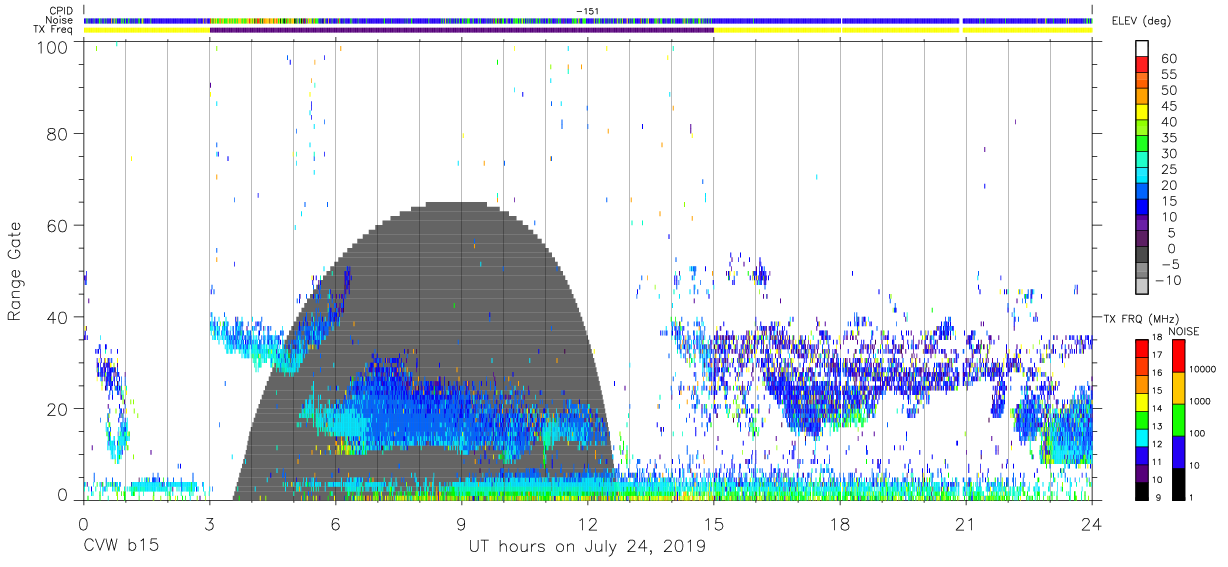Click the CPID label at top left

tap(62, 11)
